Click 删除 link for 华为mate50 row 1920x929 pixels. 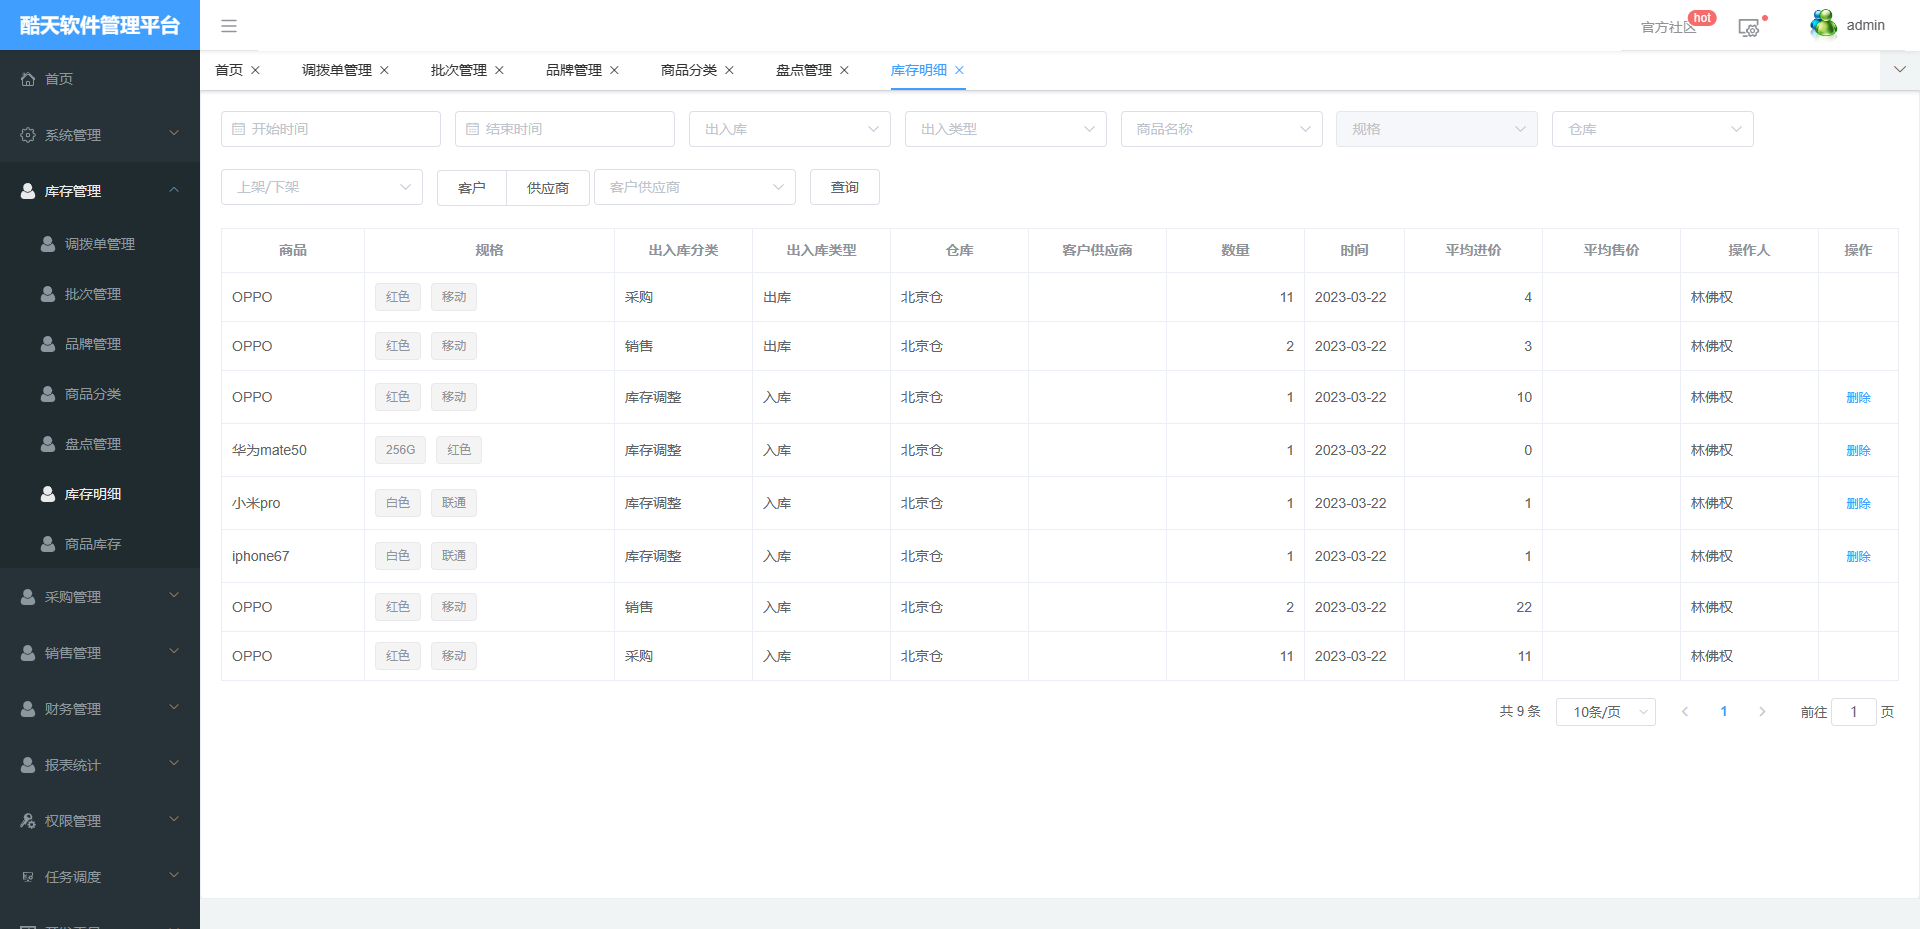[1858, 451]
